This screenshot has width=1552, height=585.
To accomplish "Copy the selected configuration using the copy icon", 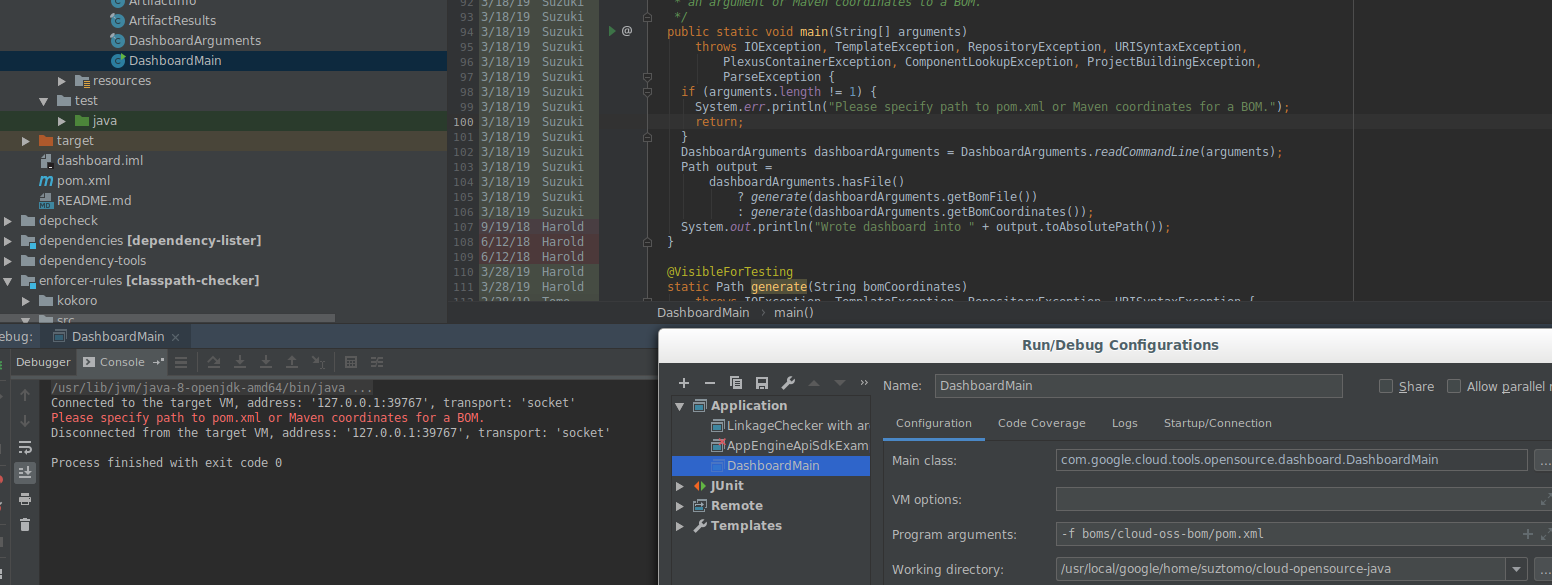I will [736, 383].
